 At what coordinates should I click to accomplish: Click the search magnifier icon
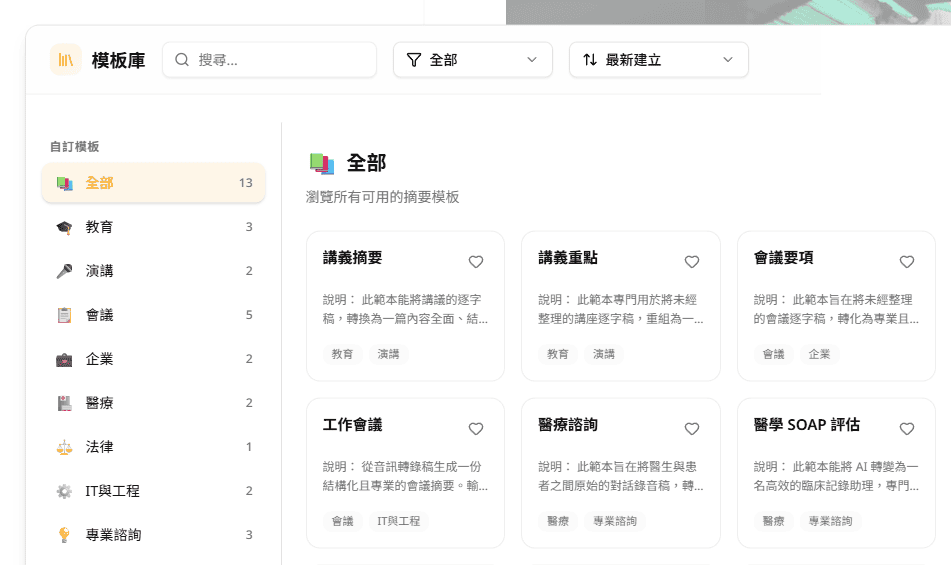(181, 59)
